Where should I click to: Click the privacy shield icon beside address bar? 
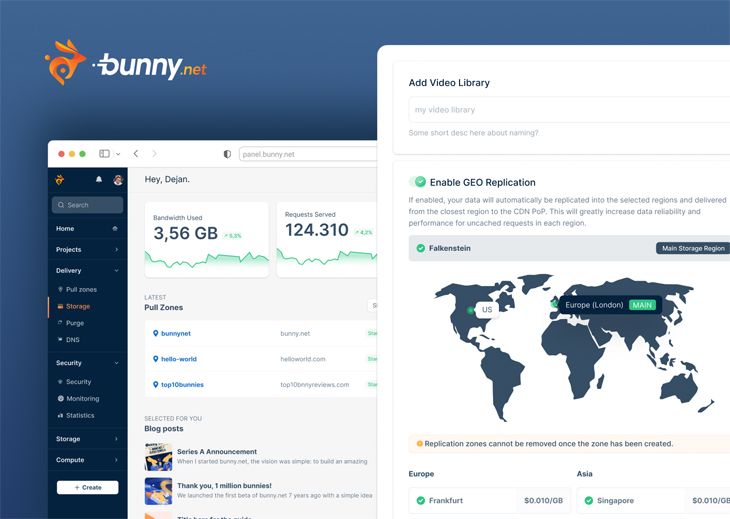point(227,154)
